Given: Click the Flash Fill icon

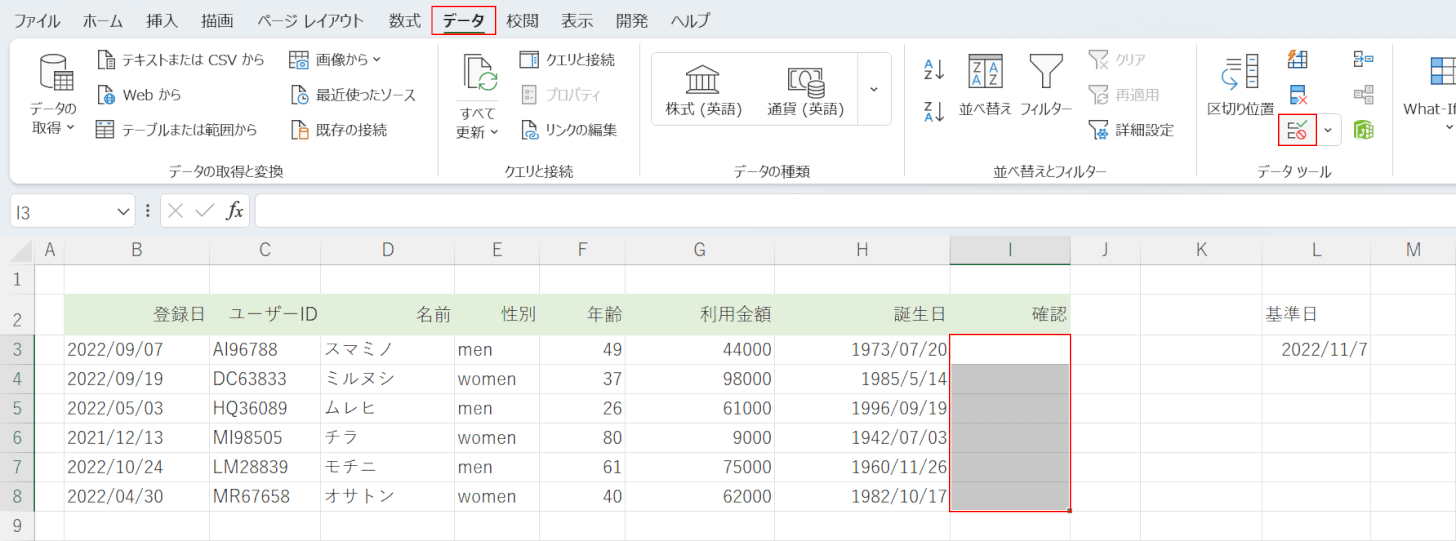Looking at the screenshot, I should click(x=1298, y=59).
